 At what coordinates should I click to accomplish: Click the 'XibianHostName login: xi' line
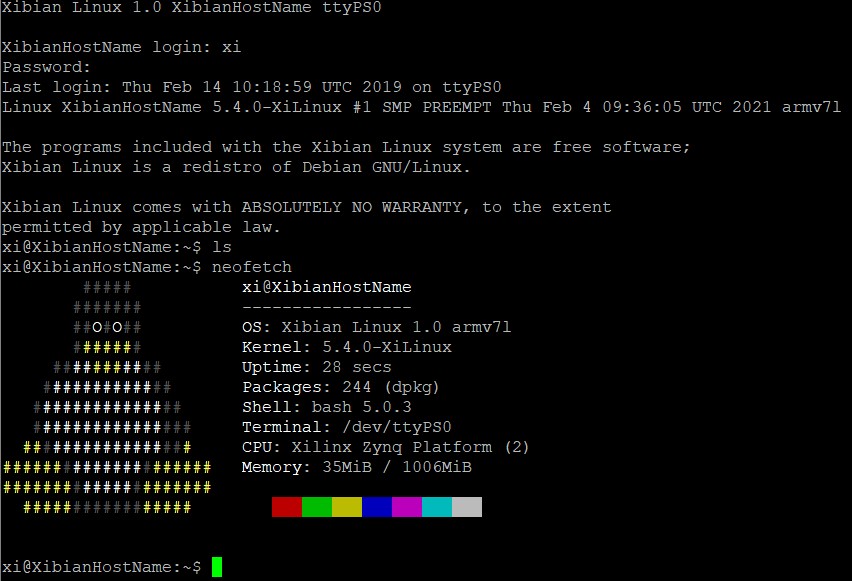(x=122, y=47)
